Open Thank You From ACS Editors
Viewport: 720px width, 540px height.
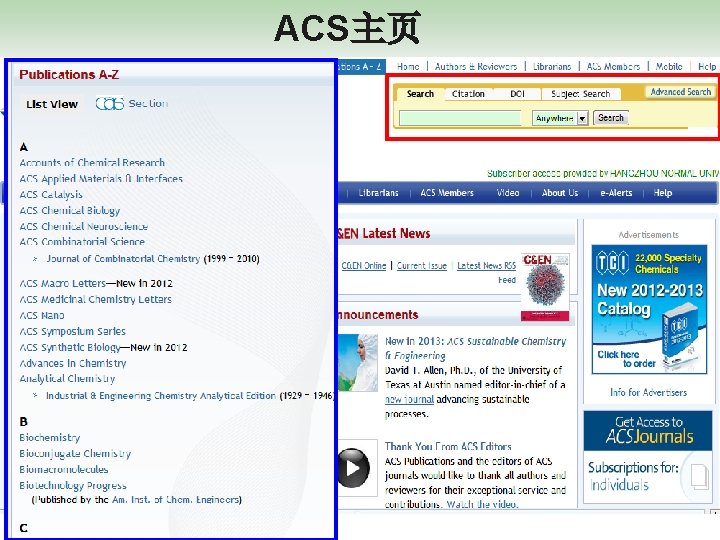click(448, 446)
